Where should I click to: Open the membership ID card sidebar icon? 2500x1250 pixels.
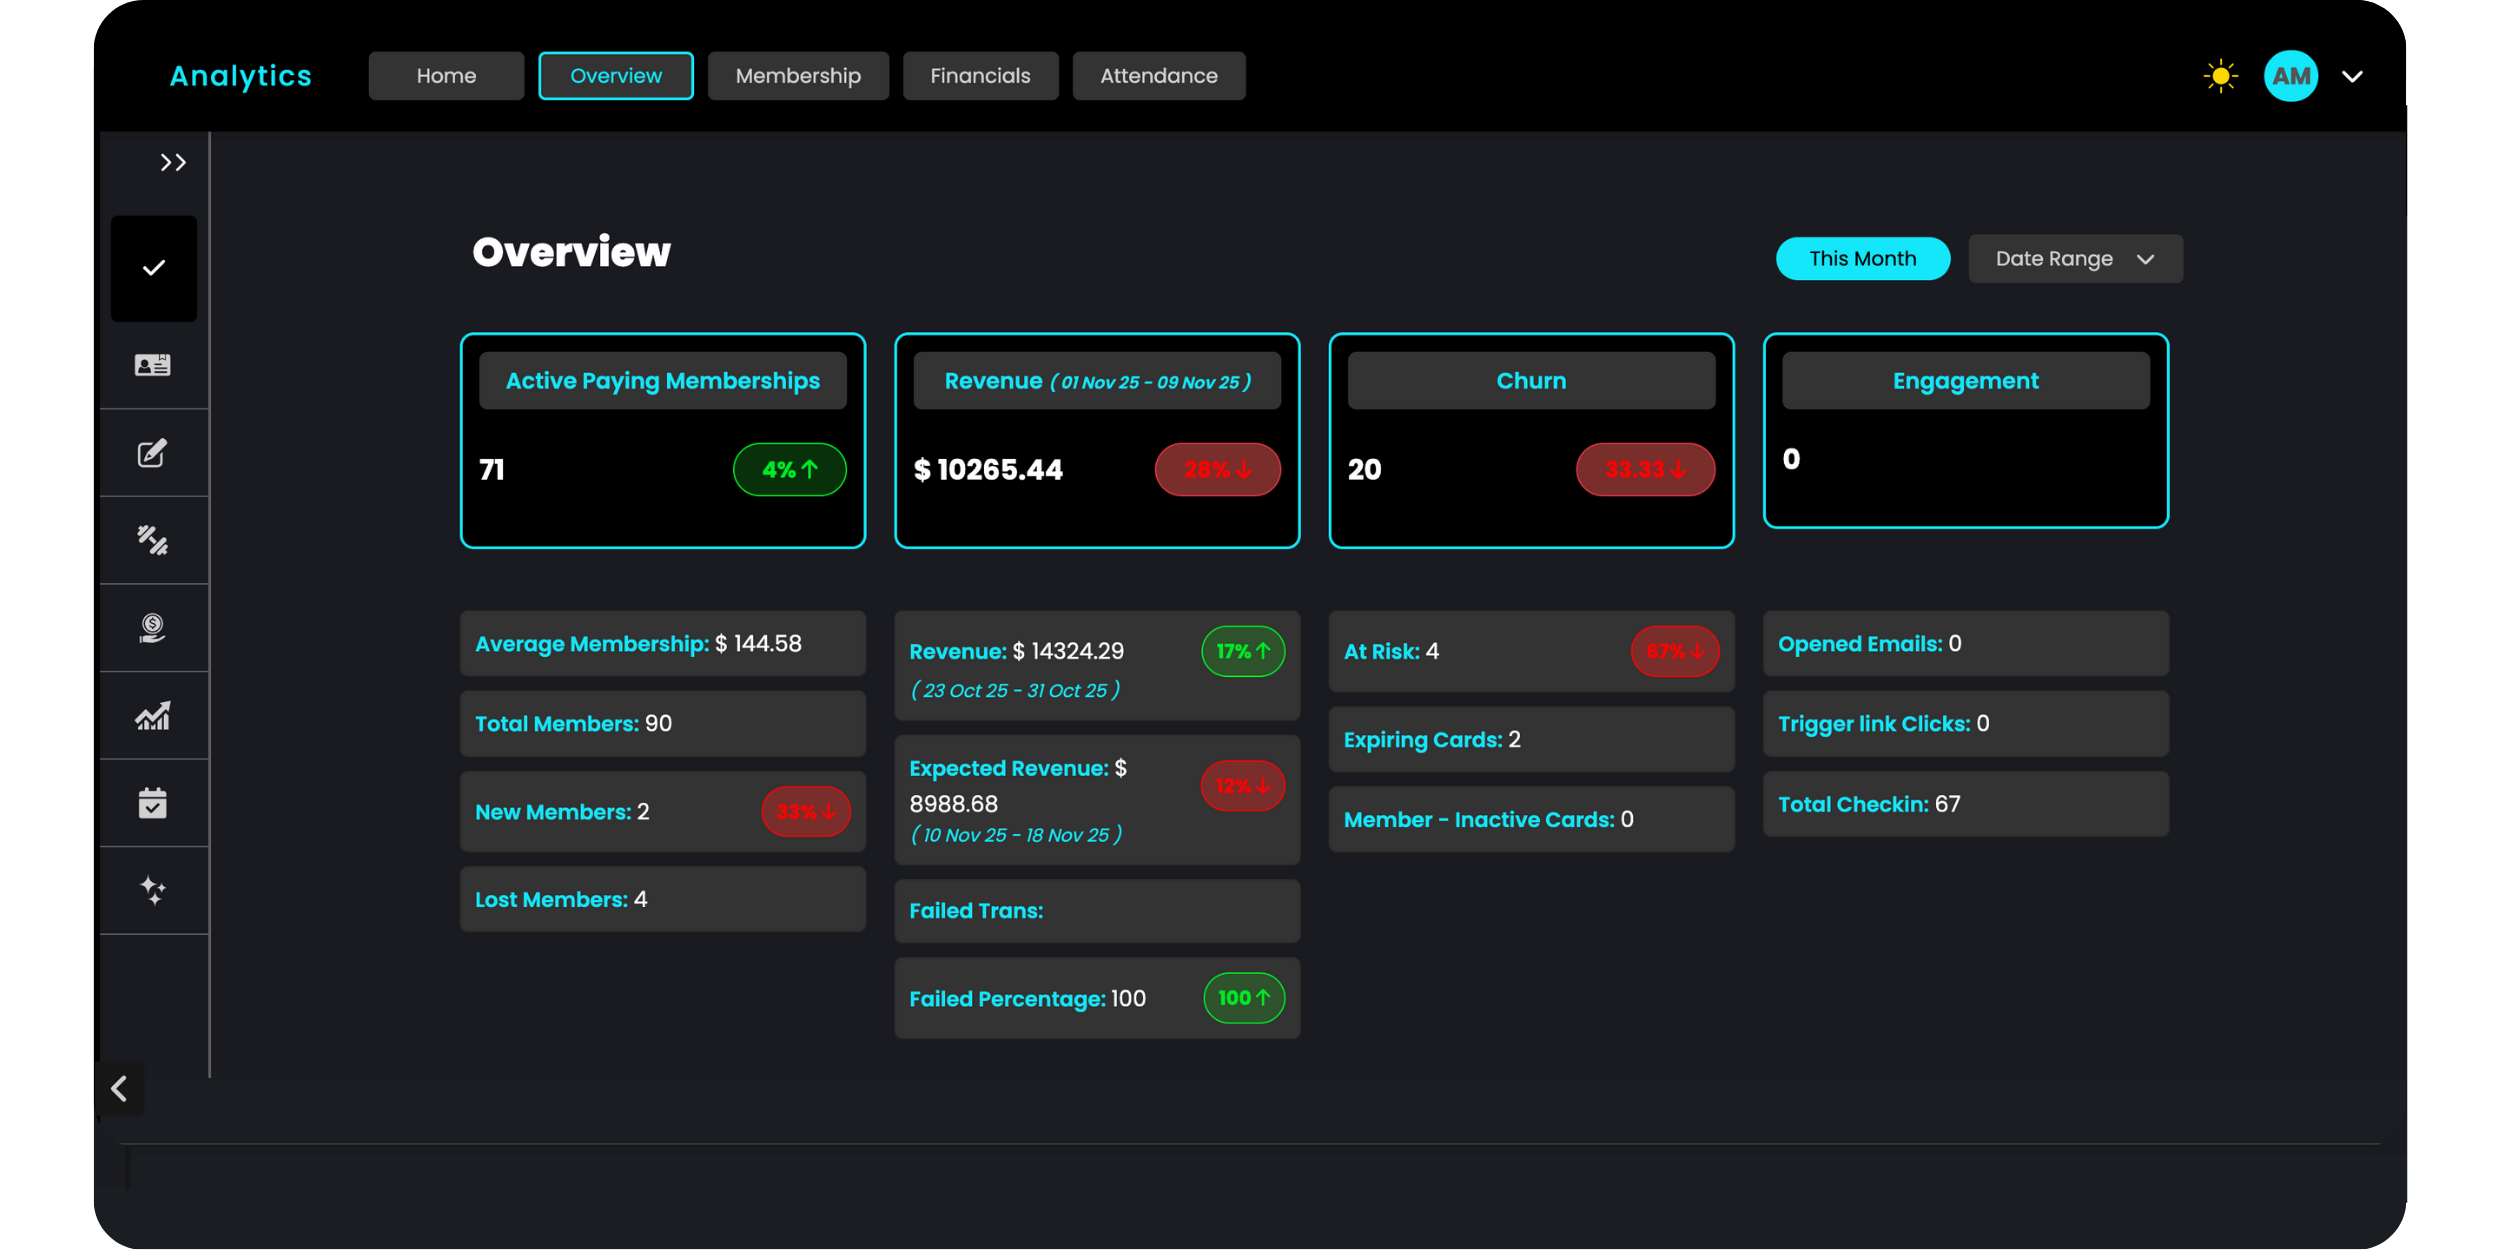(x=153, y=365)
